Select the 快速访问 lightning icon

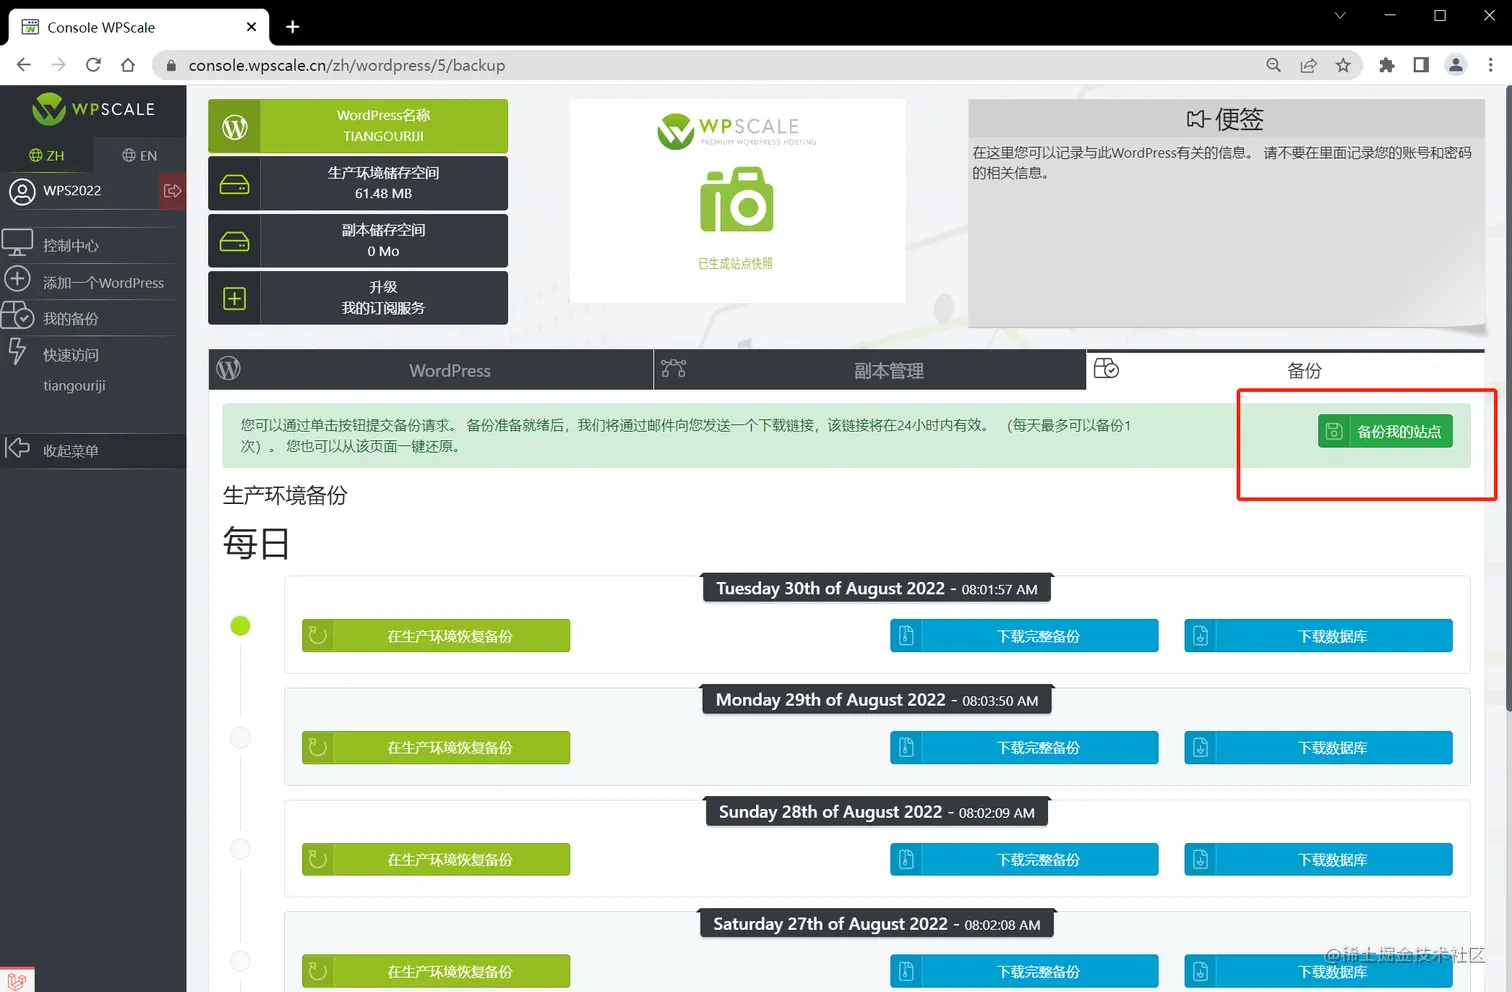(18, 352)
